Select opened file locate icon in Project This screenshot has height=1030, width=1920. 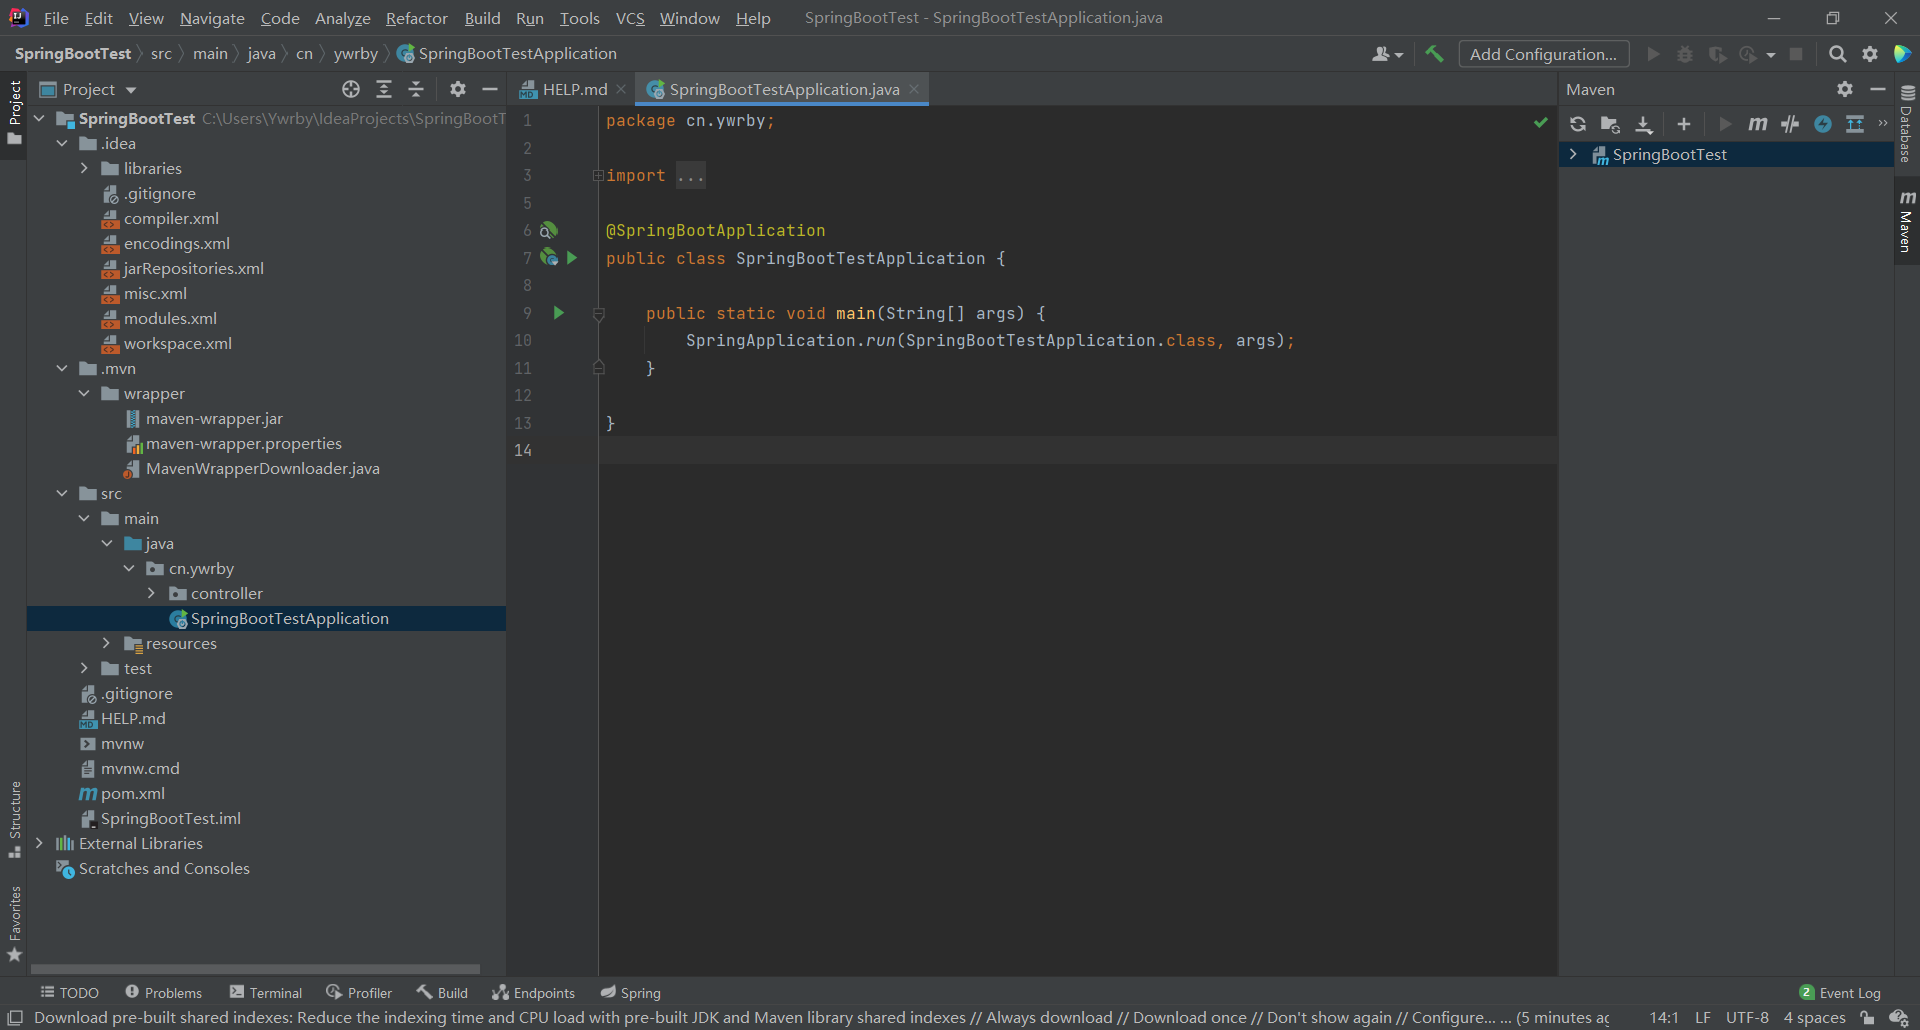(x=351, y=89)
